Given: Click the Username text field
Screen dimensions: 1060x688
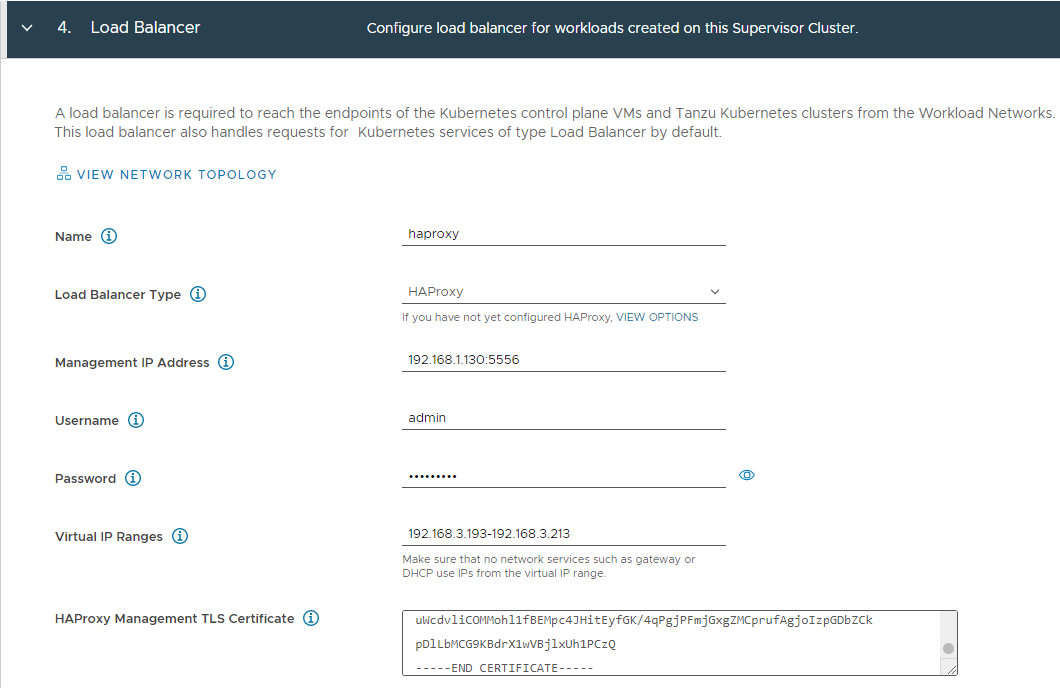Looking at the screenshot, I should click(563, 417).
